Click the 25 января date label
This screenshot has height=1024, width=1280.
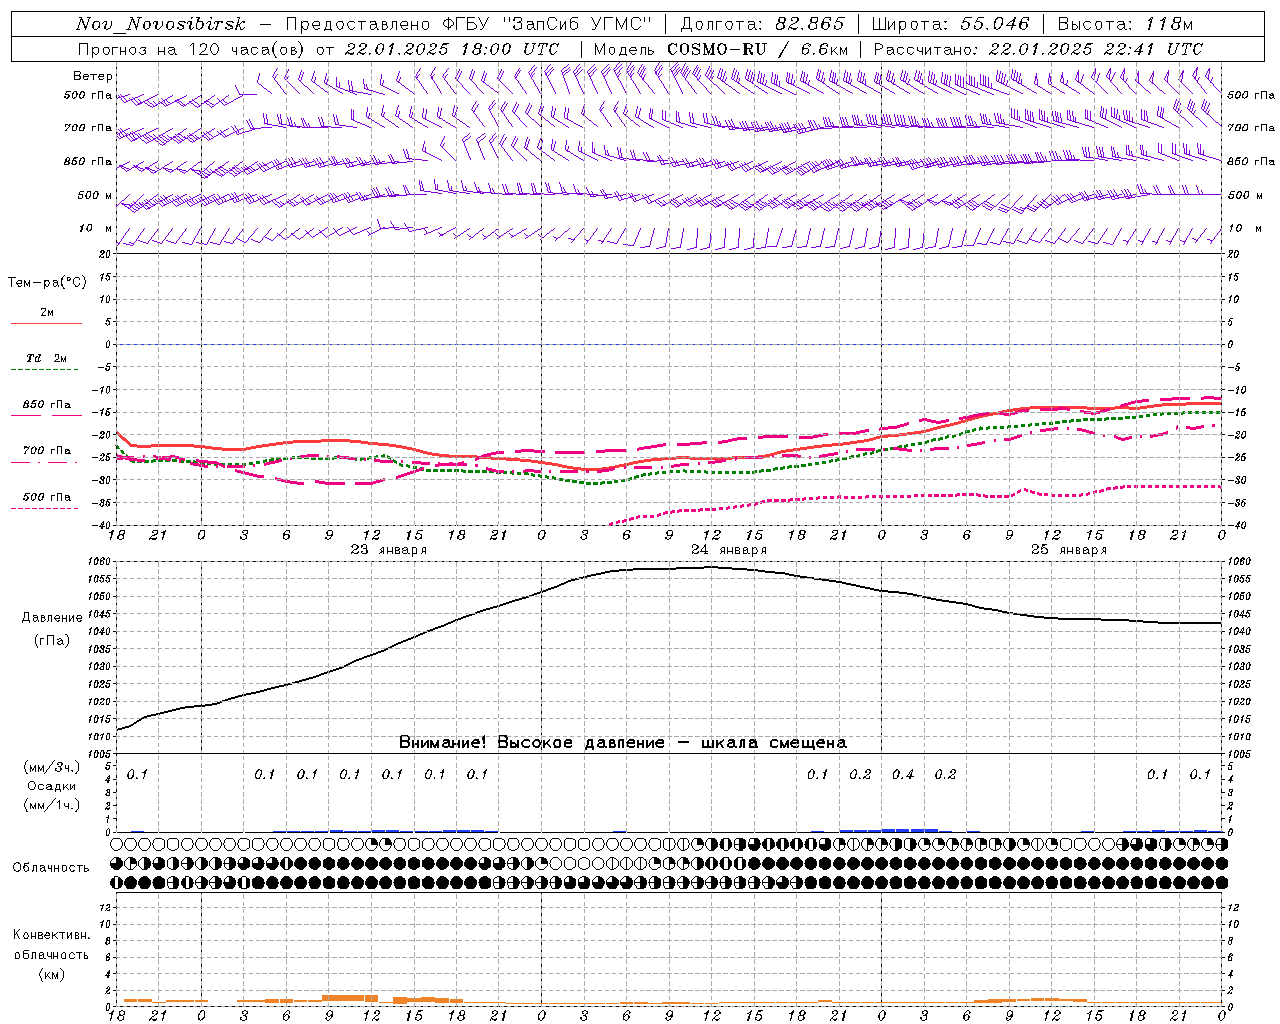[1069, 550]
